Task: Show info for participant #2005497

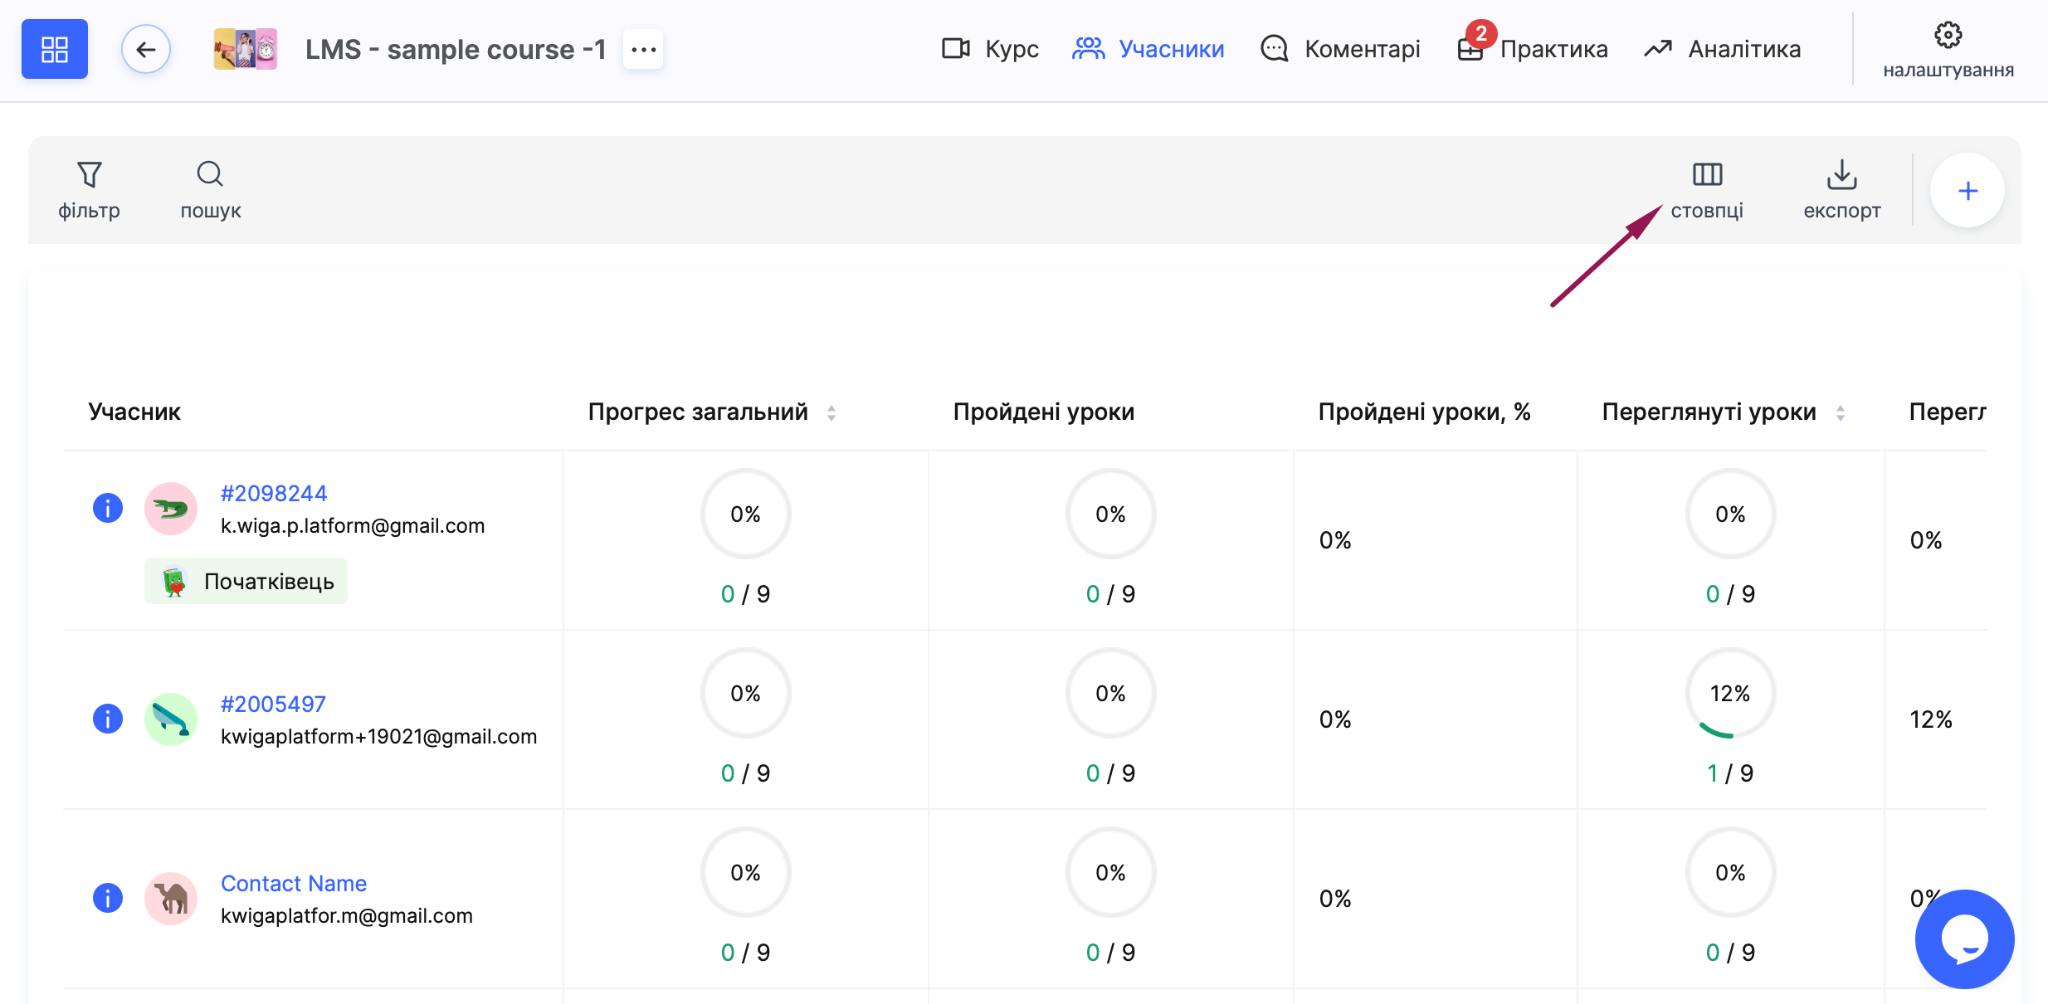Action: (108, 718)
